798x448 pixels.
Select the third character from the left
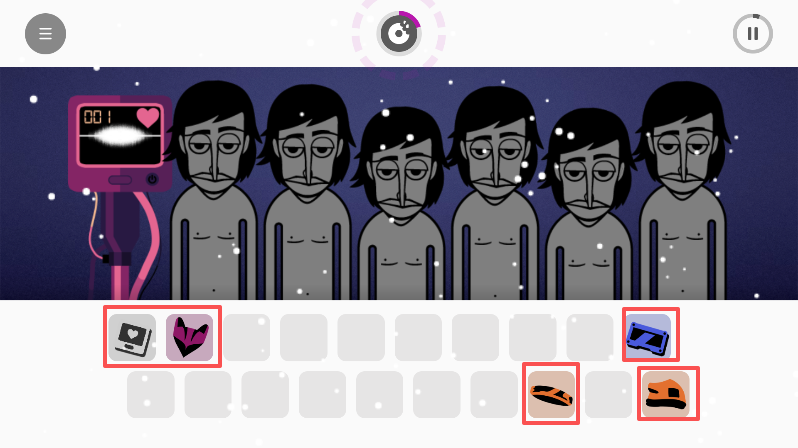point(401,203)
